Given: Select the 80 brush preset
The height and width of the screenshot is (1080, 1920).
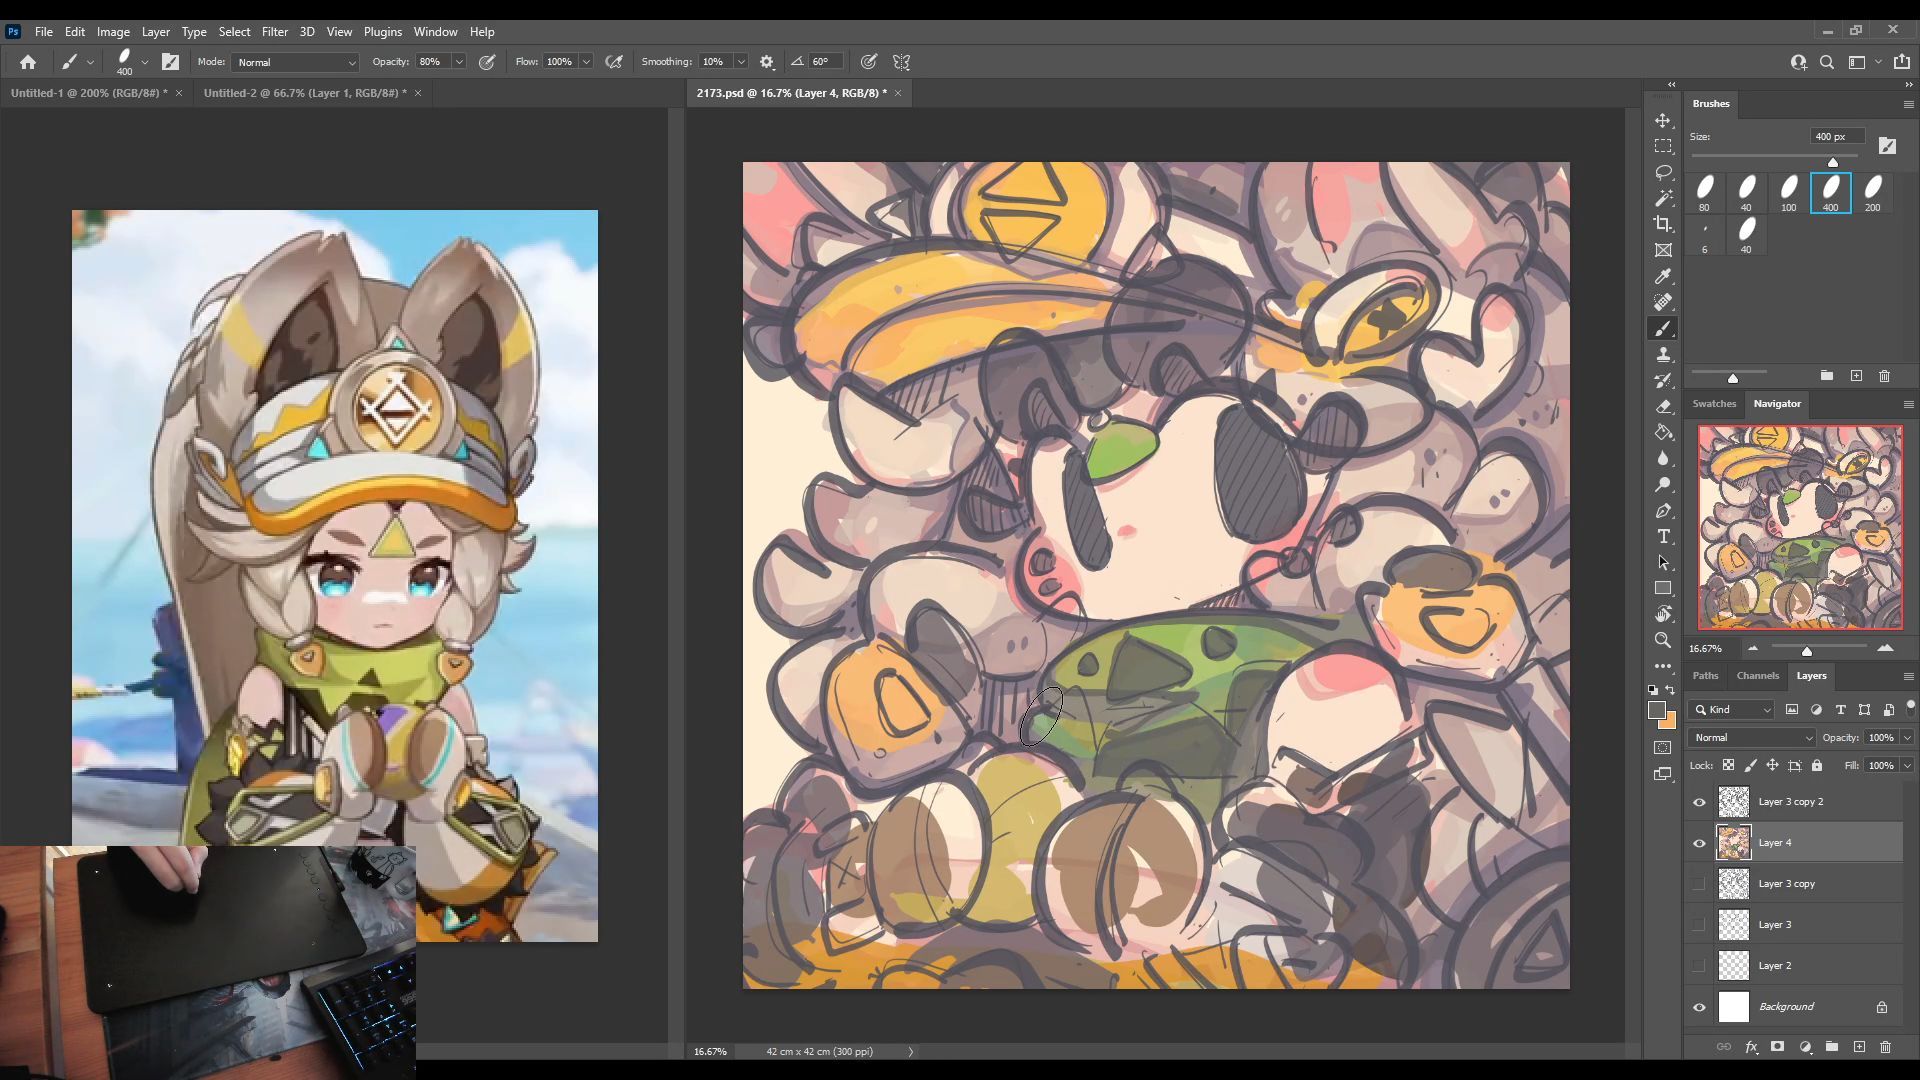Looking at the screenshot, I should (x=1705, y=193).
